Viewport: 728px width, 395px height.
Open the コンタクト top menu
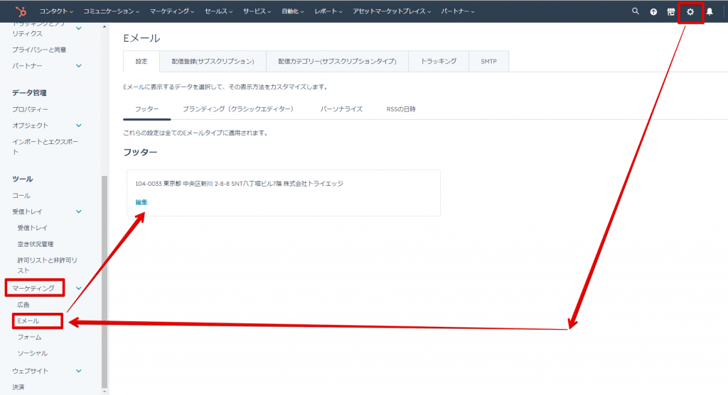tap(56, 11)
